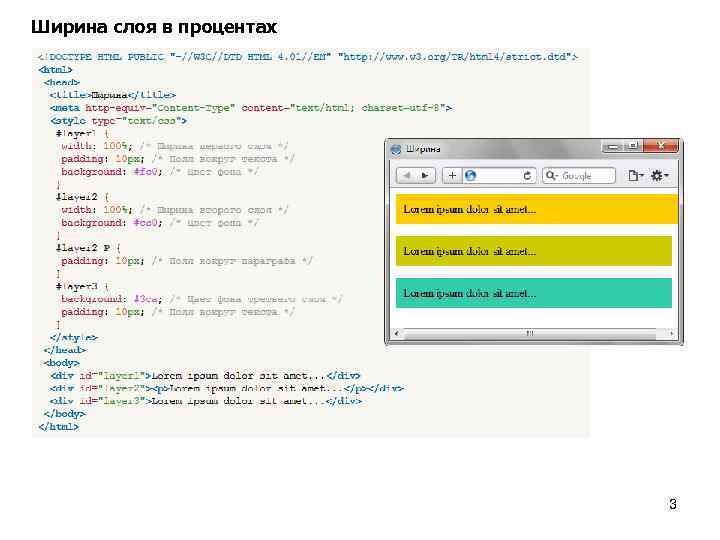Reload the page with the refresh icon
Image resolution: width=720 pixels, height=540 pixels.
(527, 175)
